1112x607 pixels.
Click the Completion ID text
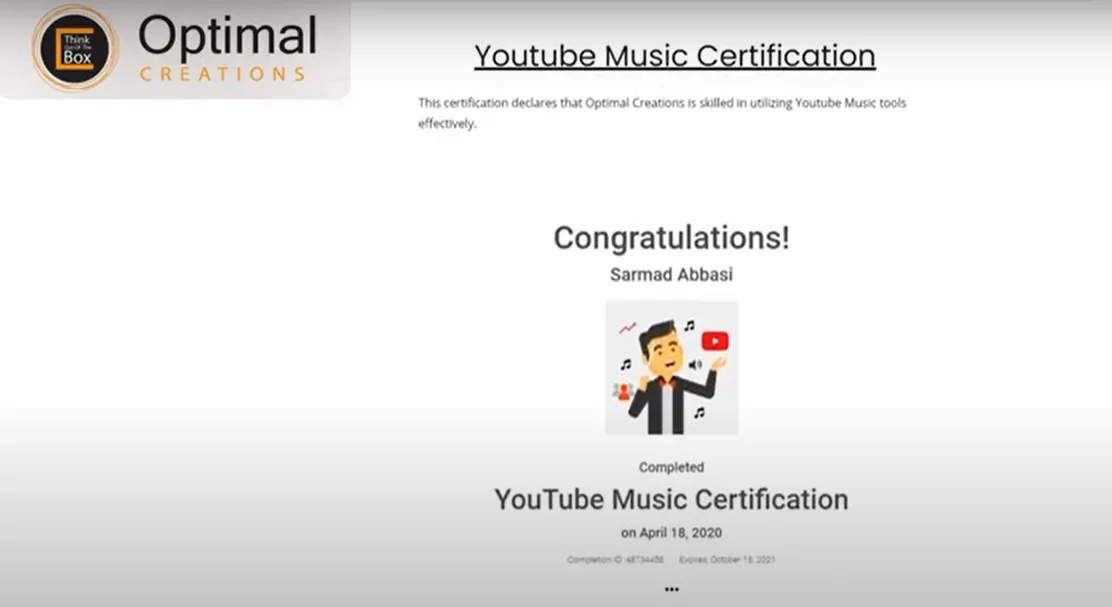pos(615,559)
